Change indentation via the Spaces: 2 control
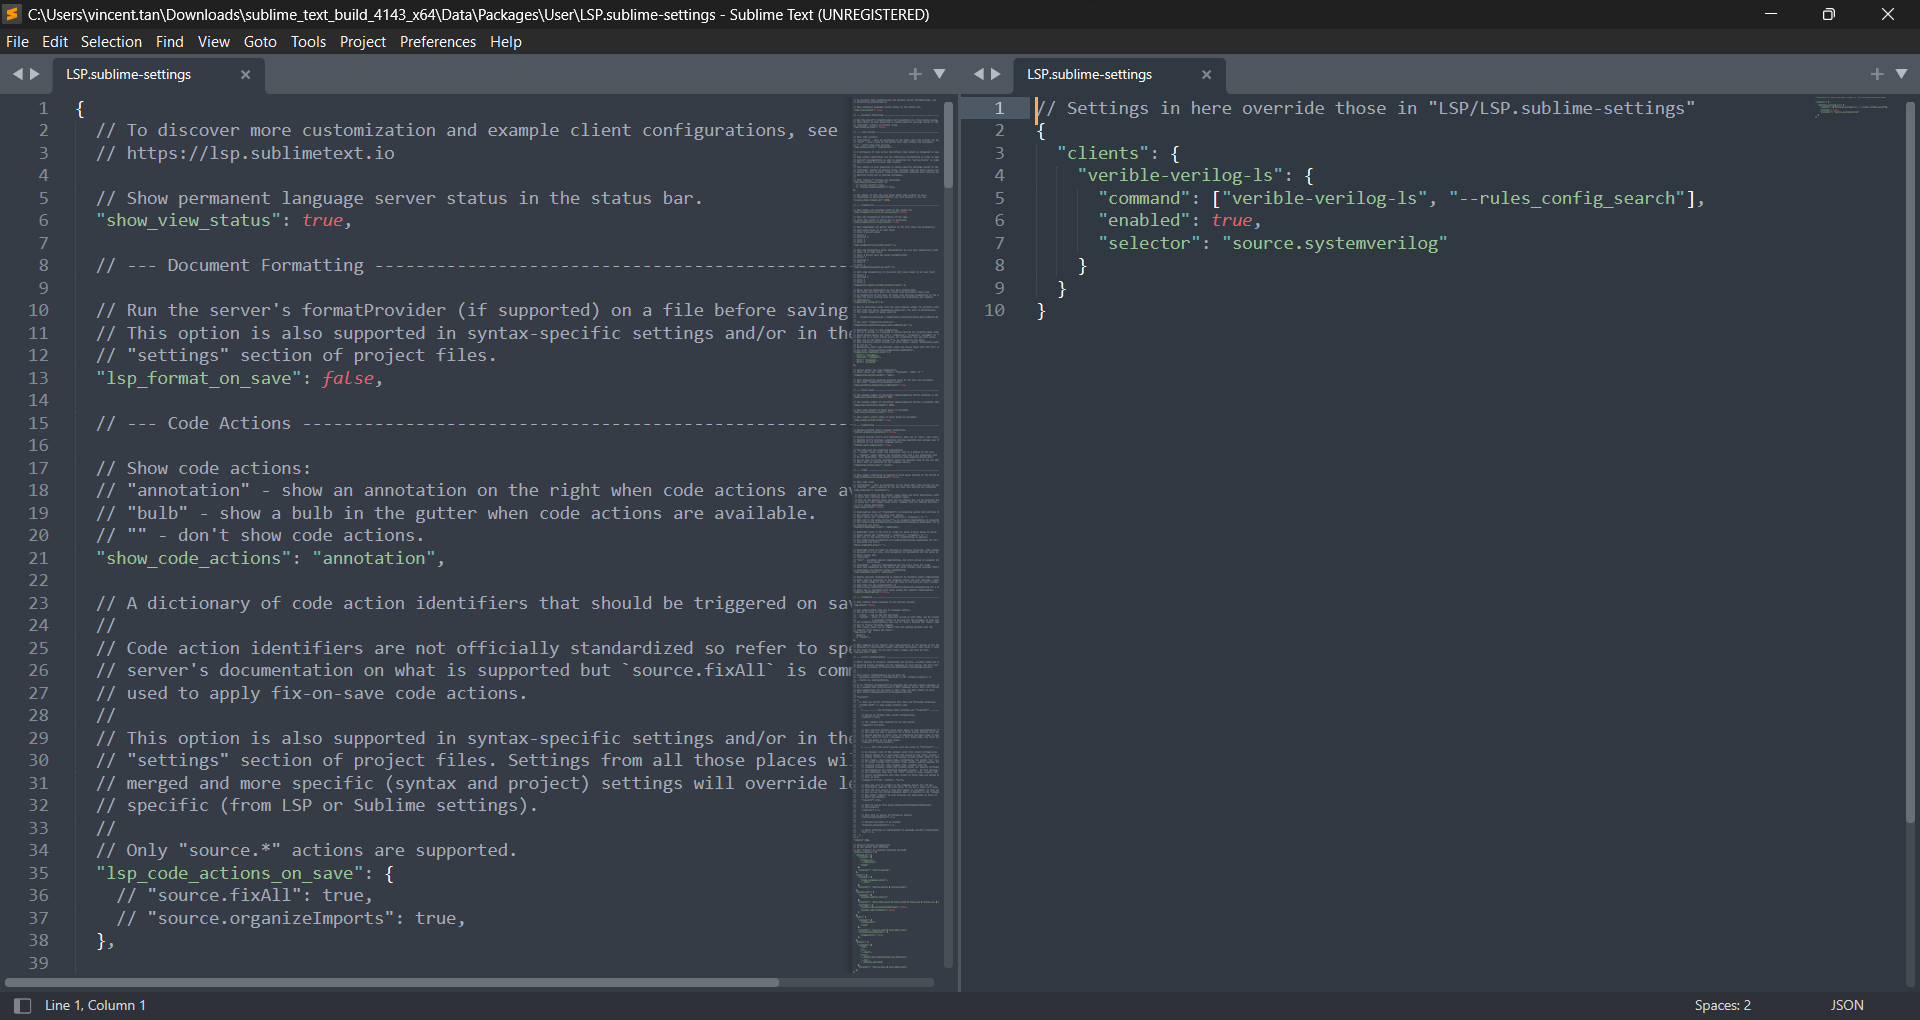Viewport: 1920px width, 1020px height. (1722, 1005)
